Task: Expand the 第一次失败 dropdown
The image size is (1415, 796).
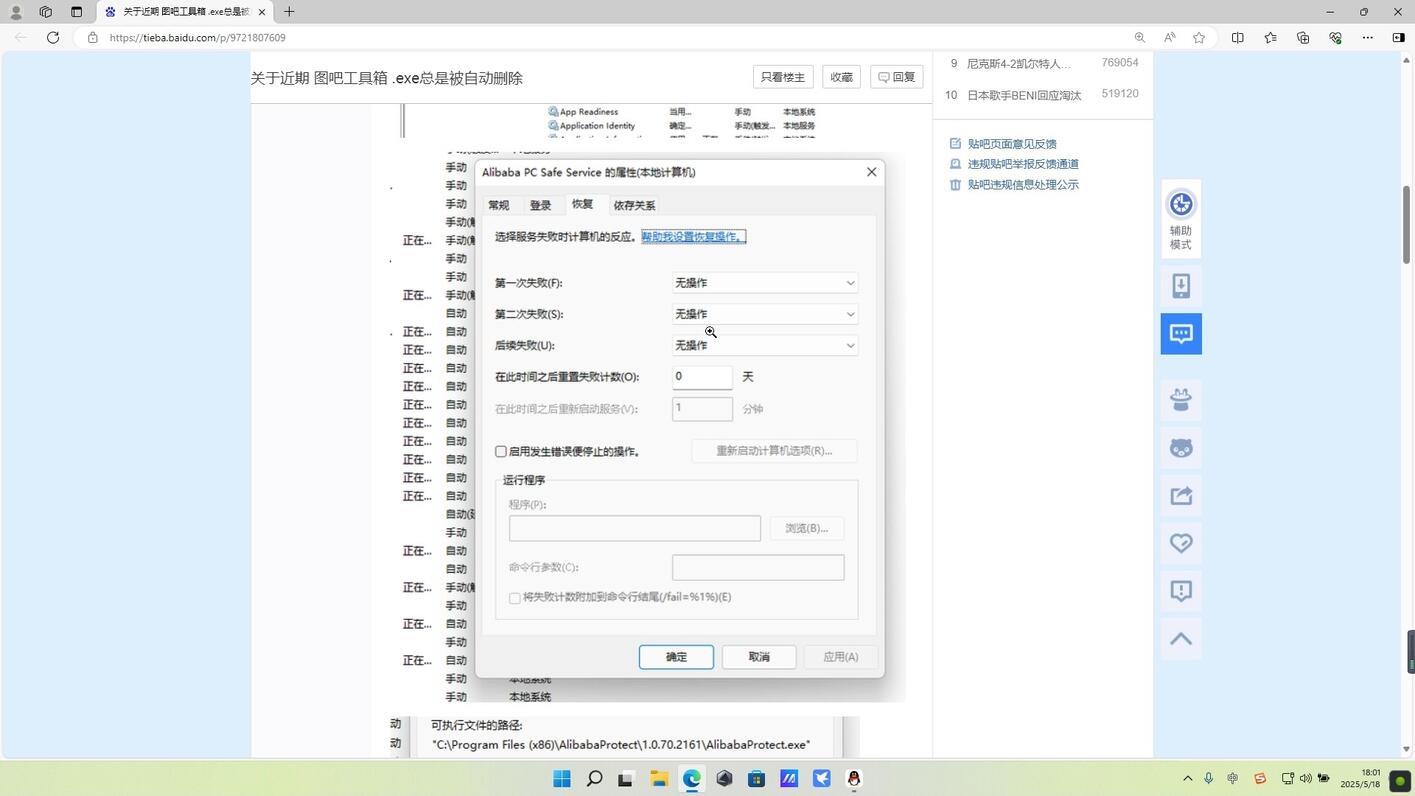Action: (765, 283)
